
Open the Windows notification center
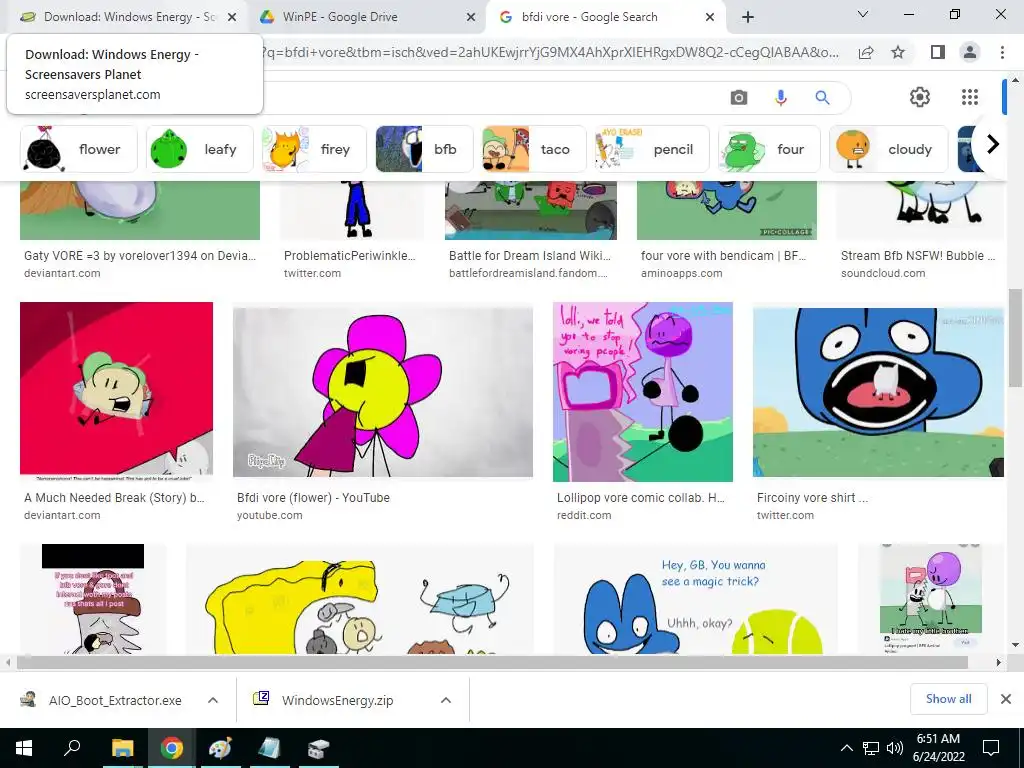pos(991,748)
